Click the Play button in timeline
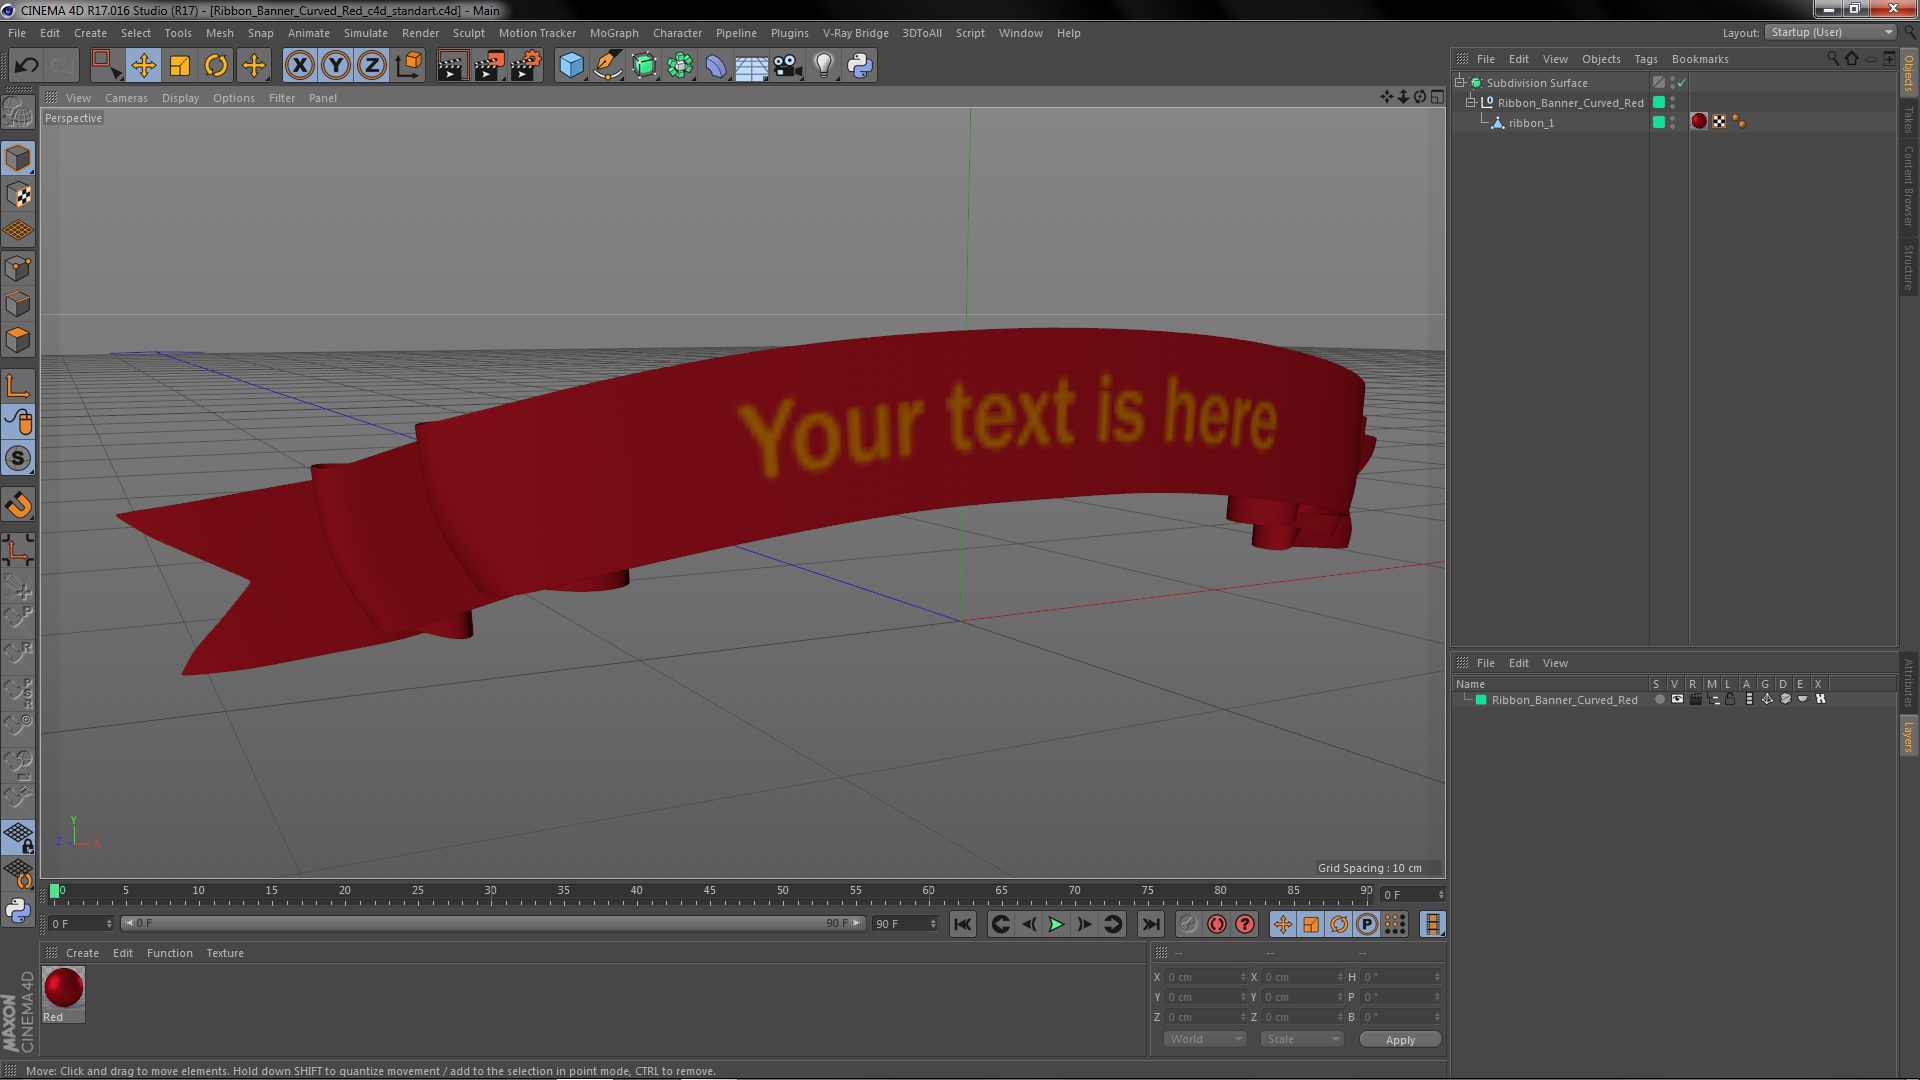This screenshot has height=1080, width=1920. coord(1055,923)
